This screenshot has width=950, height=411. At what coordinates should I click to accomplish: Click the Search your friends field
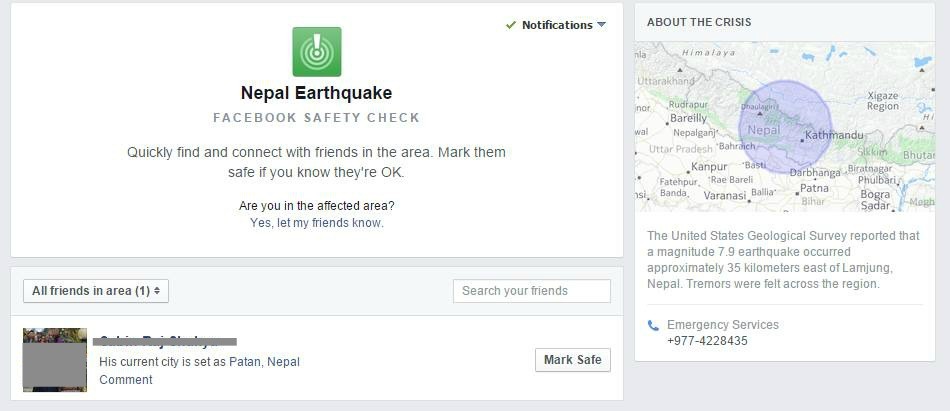pos(531,291)
